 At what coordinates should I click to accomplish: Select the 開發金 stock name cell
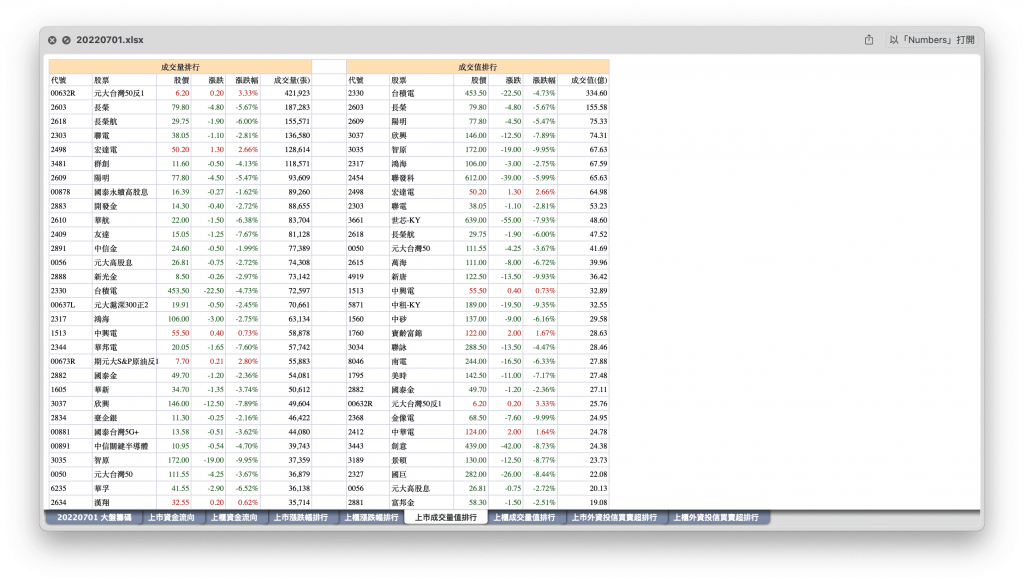(x=124, y=206)
